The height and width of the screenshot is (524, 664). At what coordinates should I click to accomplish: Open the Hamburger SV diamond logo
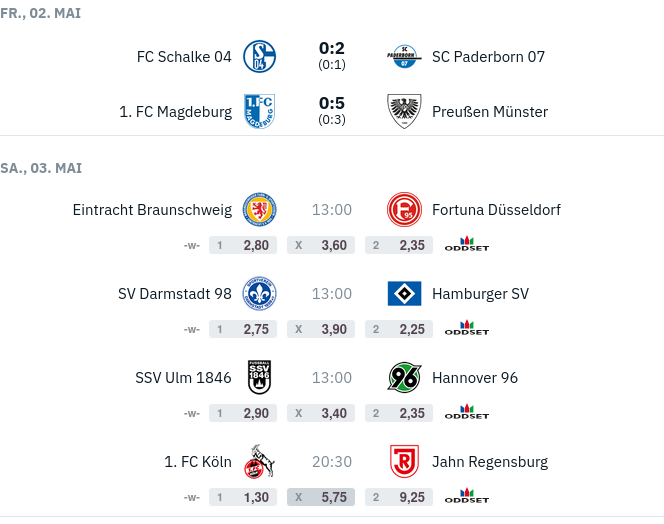click(x=404, y=294)
